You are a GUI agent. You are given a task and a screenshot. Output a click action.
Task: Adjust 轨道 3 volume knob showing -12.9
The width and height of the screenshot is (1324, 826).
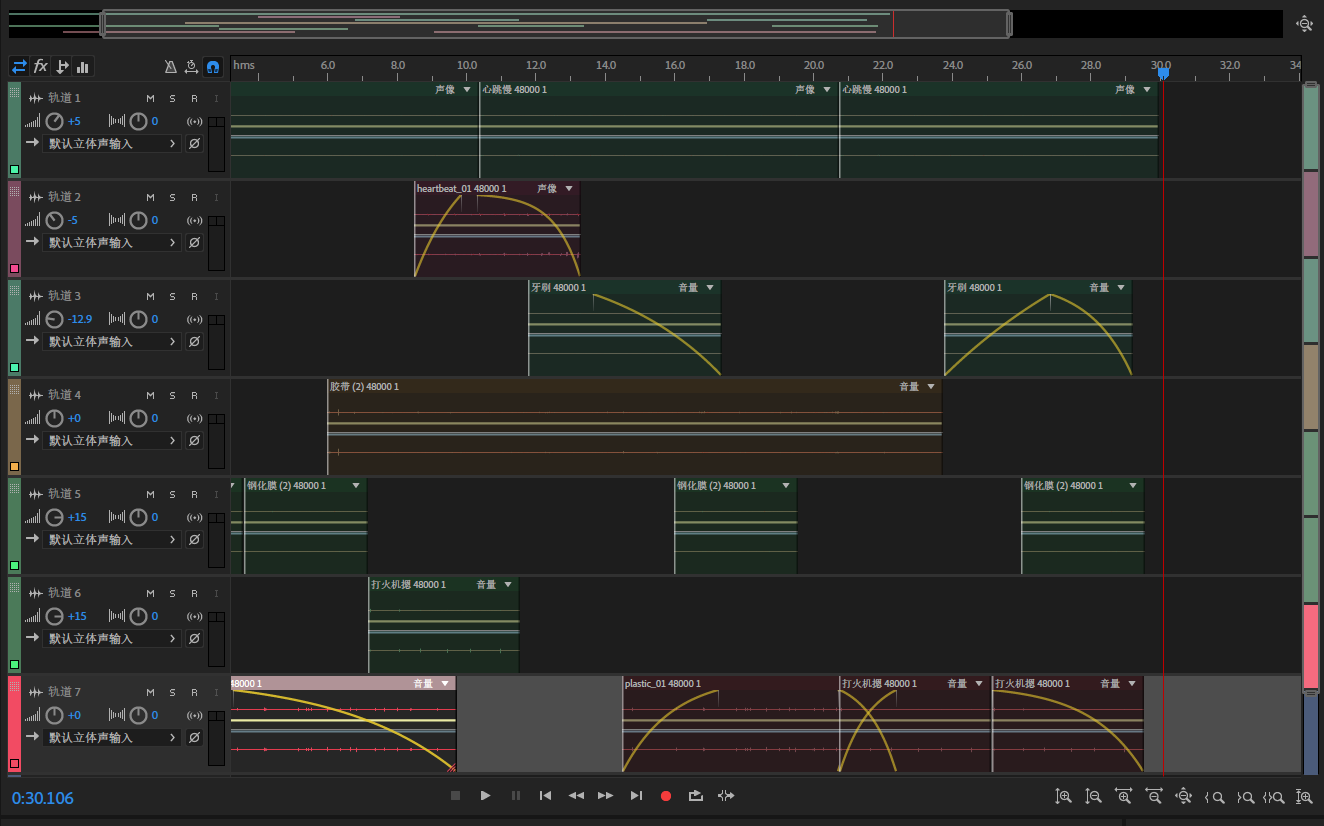coord(55,320)
